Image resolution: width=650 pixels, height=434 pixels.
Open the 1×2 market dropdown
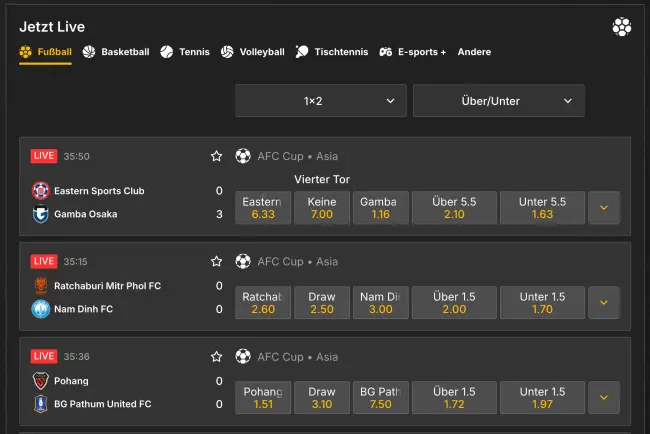(321, 101)
